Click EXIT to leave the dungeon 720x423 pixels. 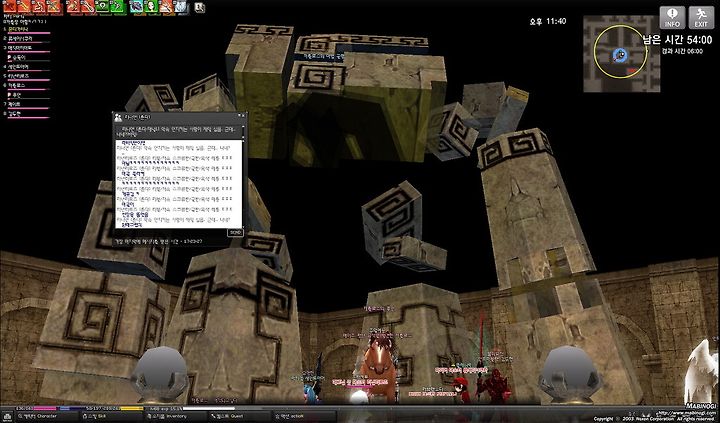click(701, 17)
